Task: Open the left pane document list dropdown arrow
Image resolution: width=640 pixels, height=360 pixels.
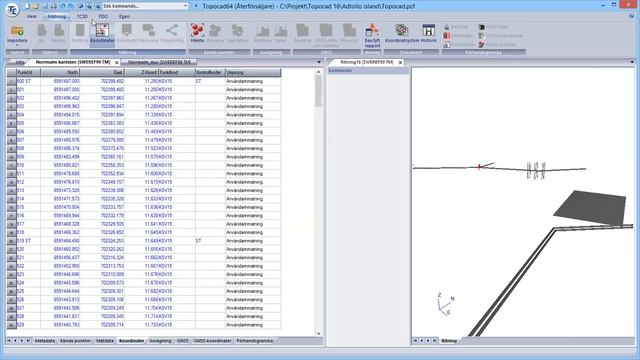Action: click(x=319, y=62)
